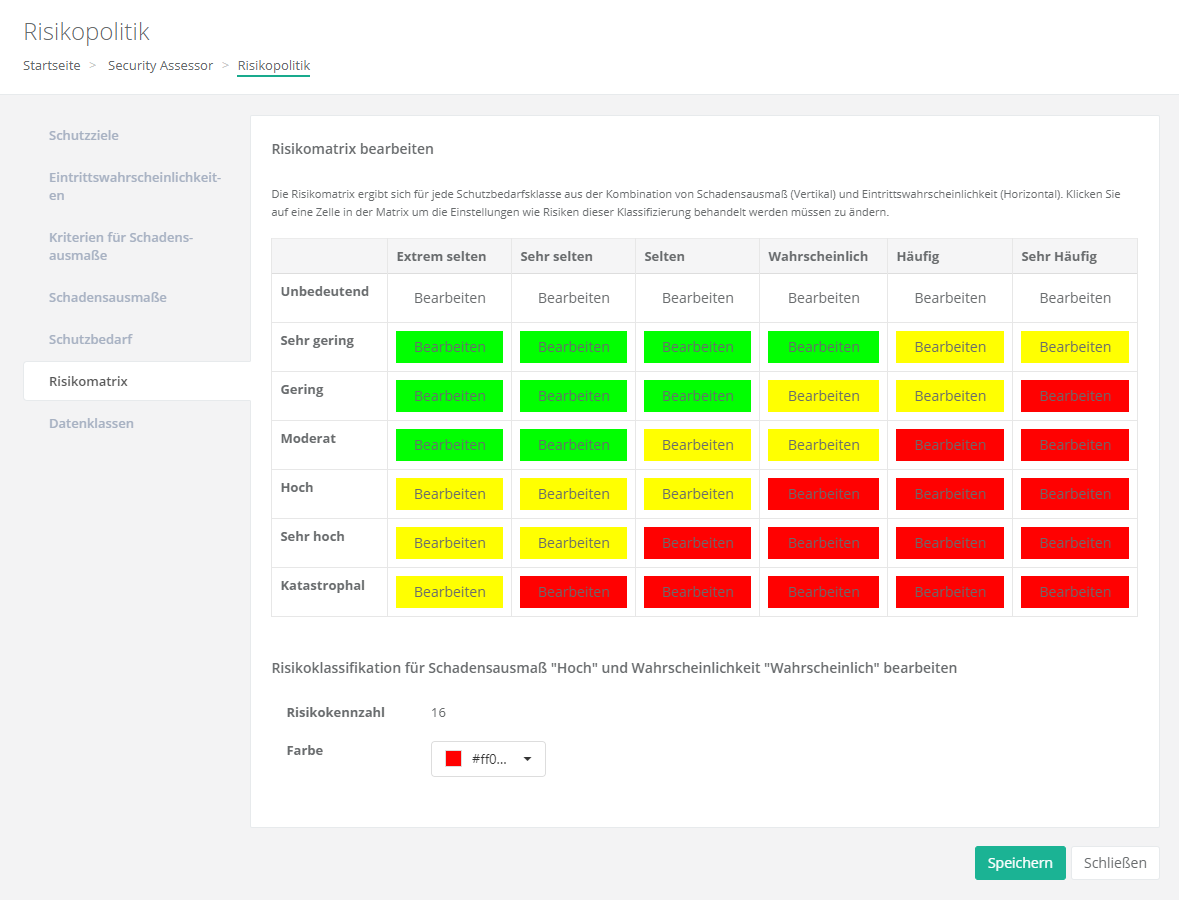Viewport: 1179px width, 900px height.
Task: Navigate to Datenklassen in the sidebar
Action: point(91,423)
